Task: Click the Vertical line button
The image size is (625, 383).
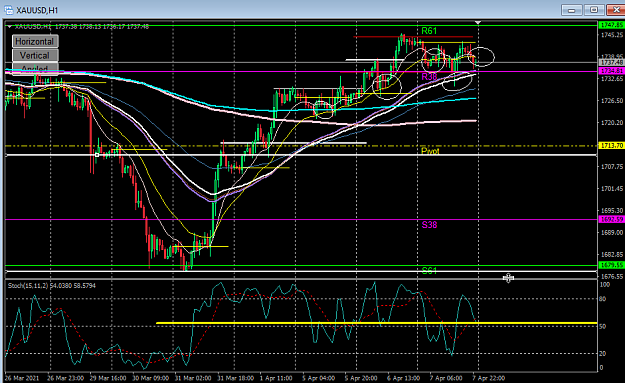Action: (35, 55)
